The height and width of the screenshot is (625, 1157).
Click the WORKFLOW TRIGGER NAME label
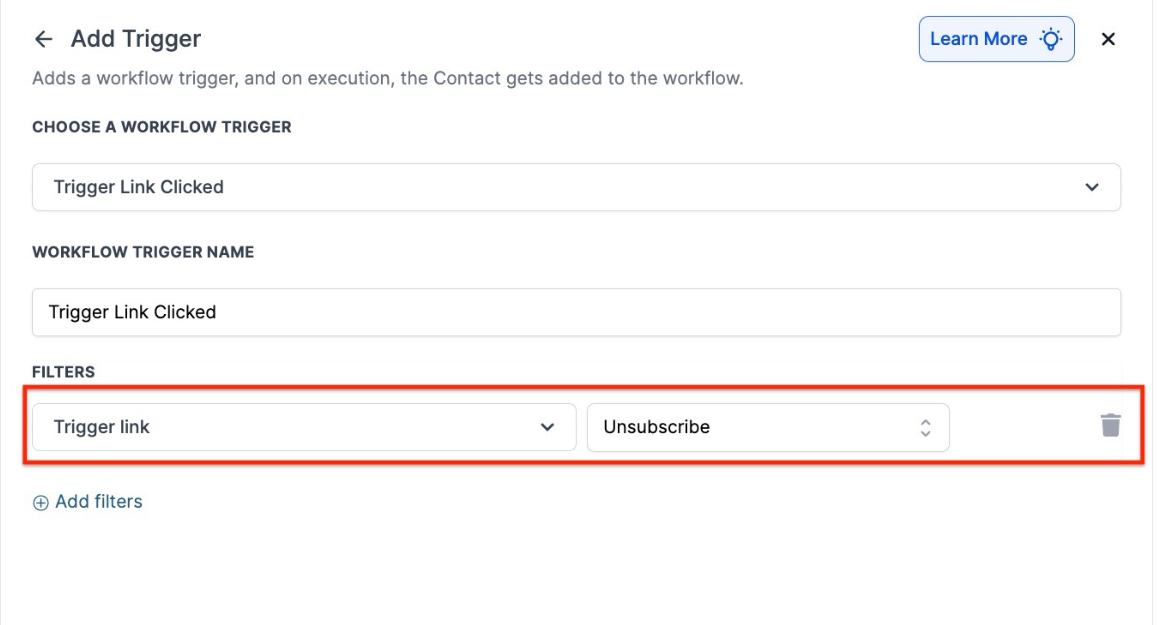[143, 252]
